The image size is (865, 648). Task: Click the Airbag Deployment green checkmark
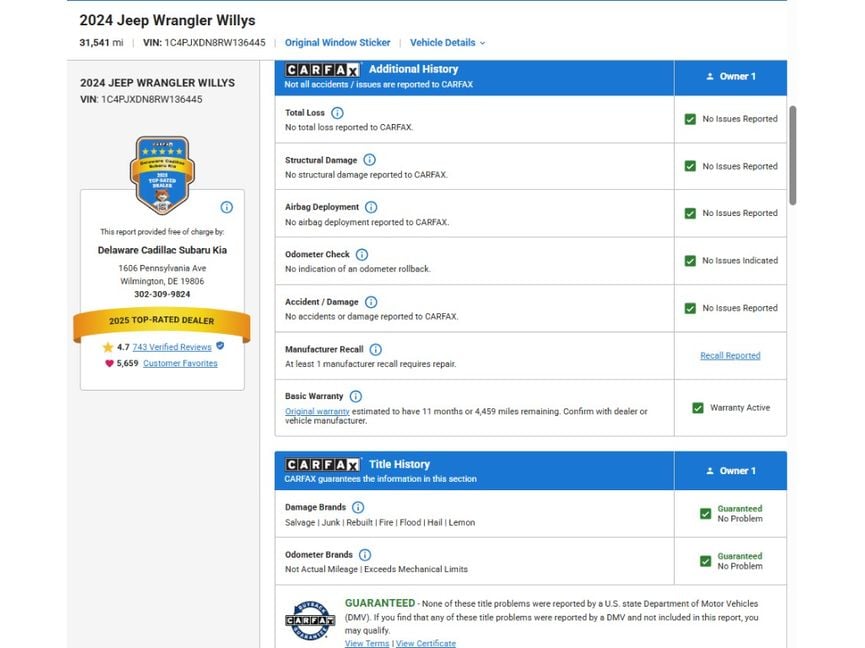[690, 213]
